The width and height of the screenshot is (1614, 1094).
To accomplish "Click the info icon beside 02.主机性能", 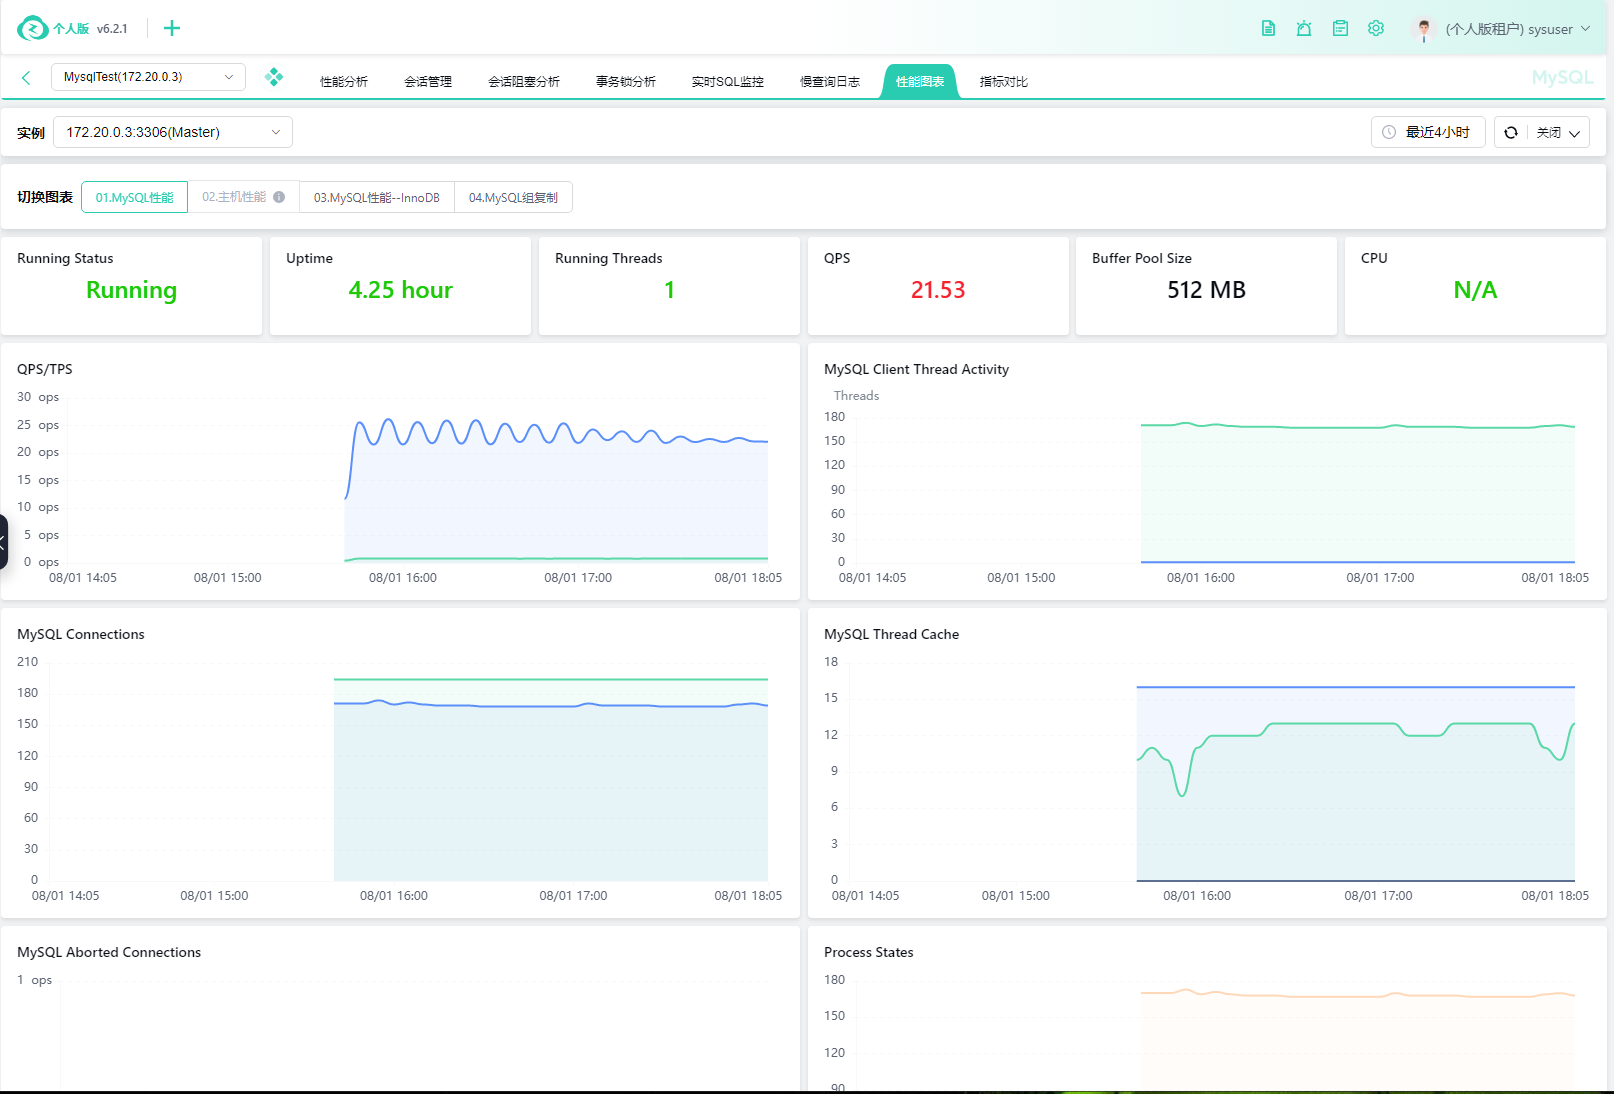I will (x=279, y=197).
